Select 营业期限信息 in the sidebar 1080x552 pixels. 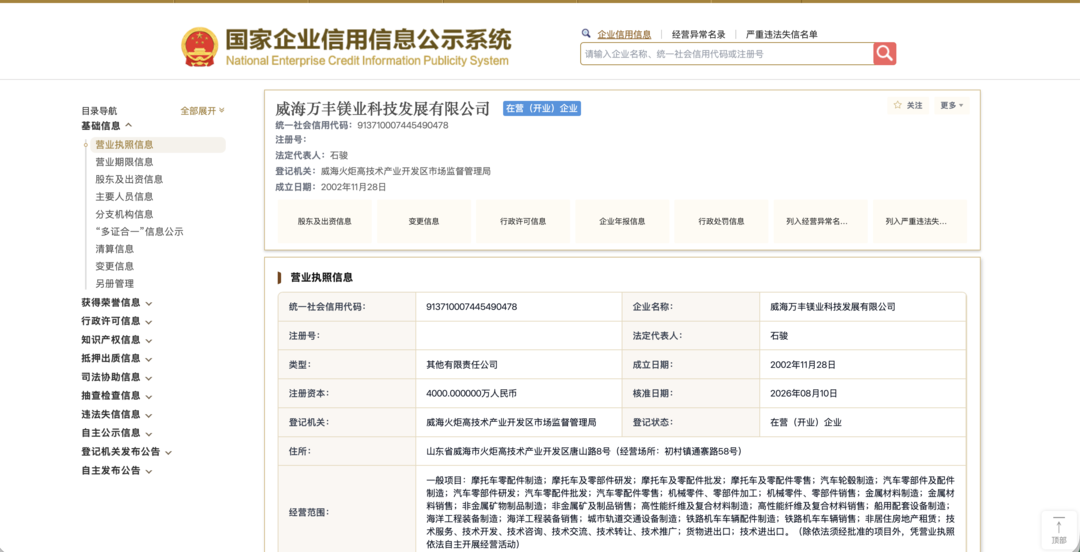(124, 162)
